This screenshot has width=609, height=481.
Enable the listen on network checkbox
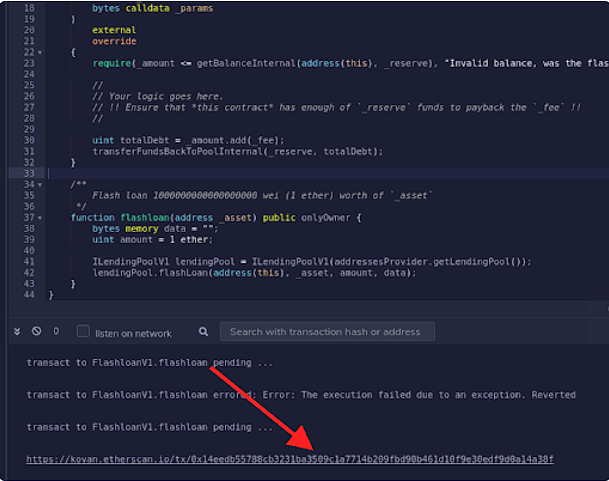(83, 331)
